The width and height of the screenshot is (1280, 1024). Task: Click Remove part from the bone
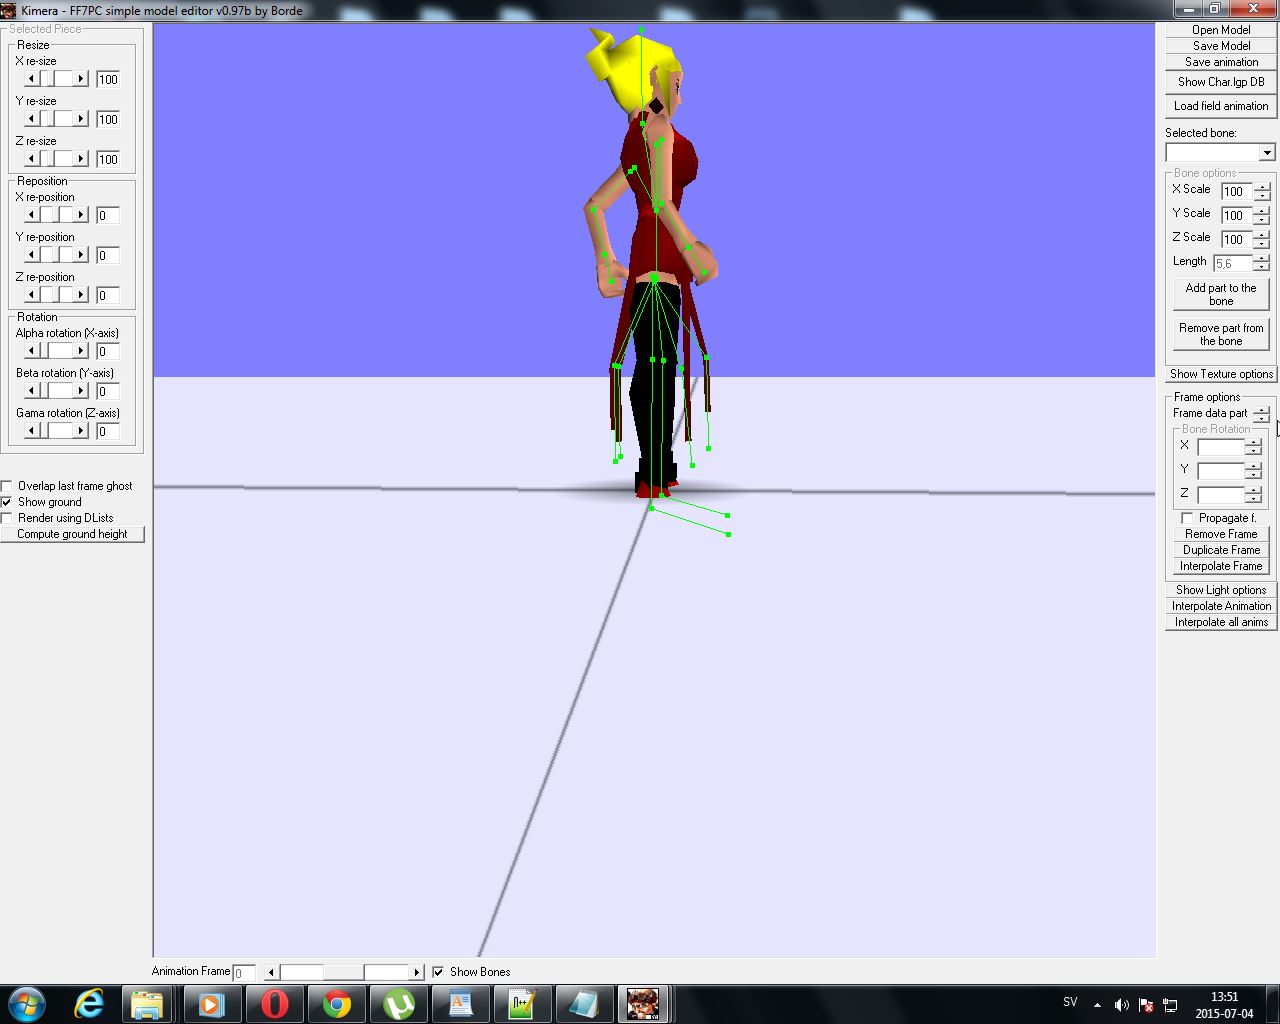[1221, 334]
